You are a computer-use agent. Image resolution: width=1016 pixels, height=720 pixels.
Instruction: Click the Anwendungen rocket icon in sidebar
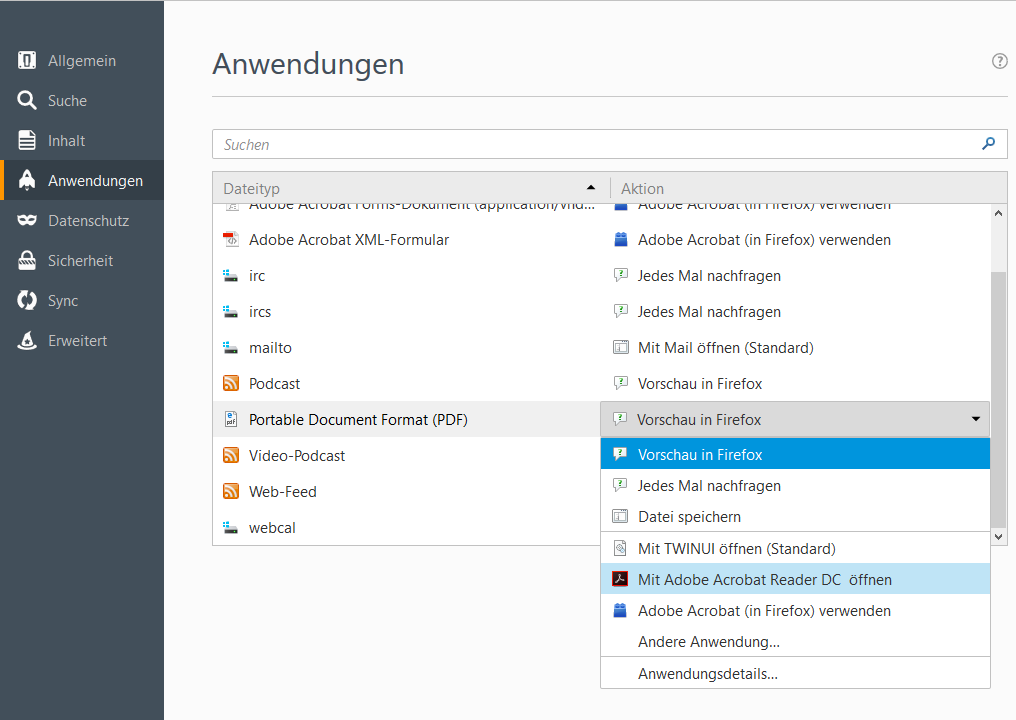[x=27, y=180]
